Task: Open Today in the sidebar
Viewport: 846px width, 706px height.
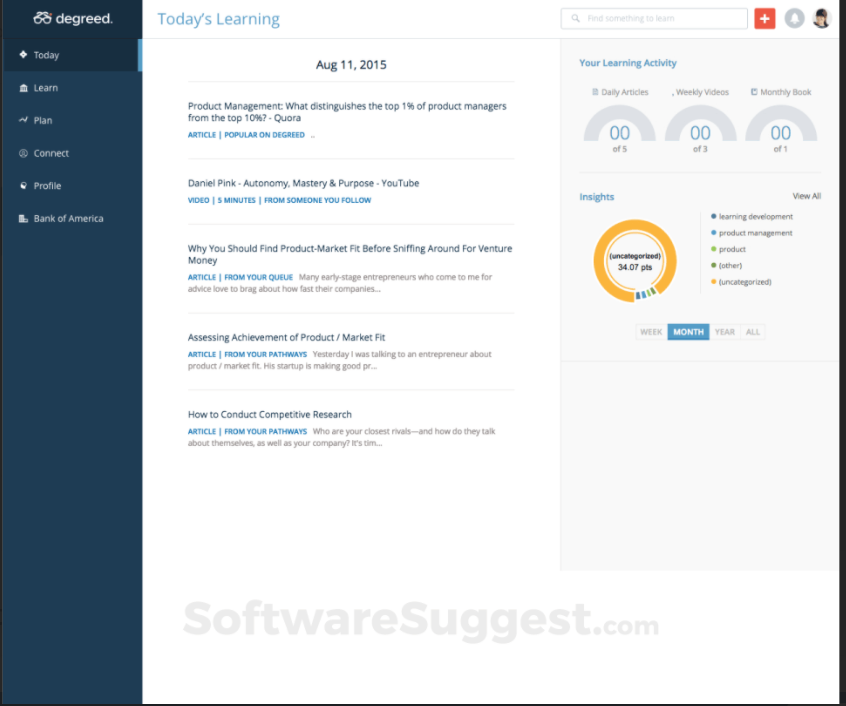Action: (71, 55)
